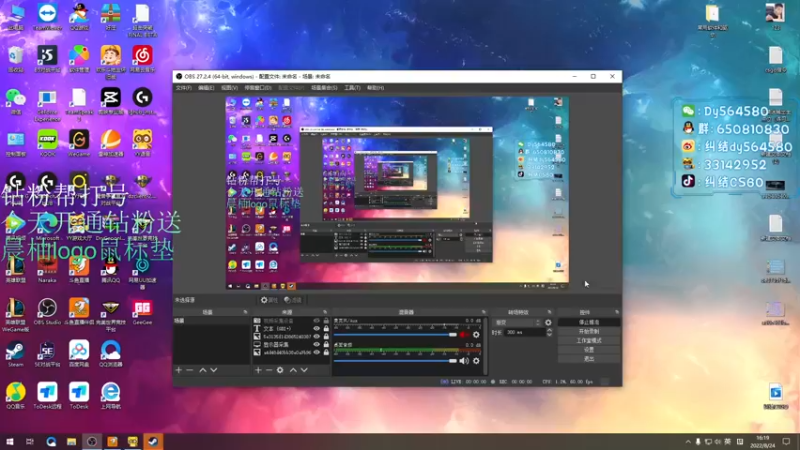Select 显示器采集 source row
The image size is (800, 450).
pyautogui.click(x=292, y=344)
